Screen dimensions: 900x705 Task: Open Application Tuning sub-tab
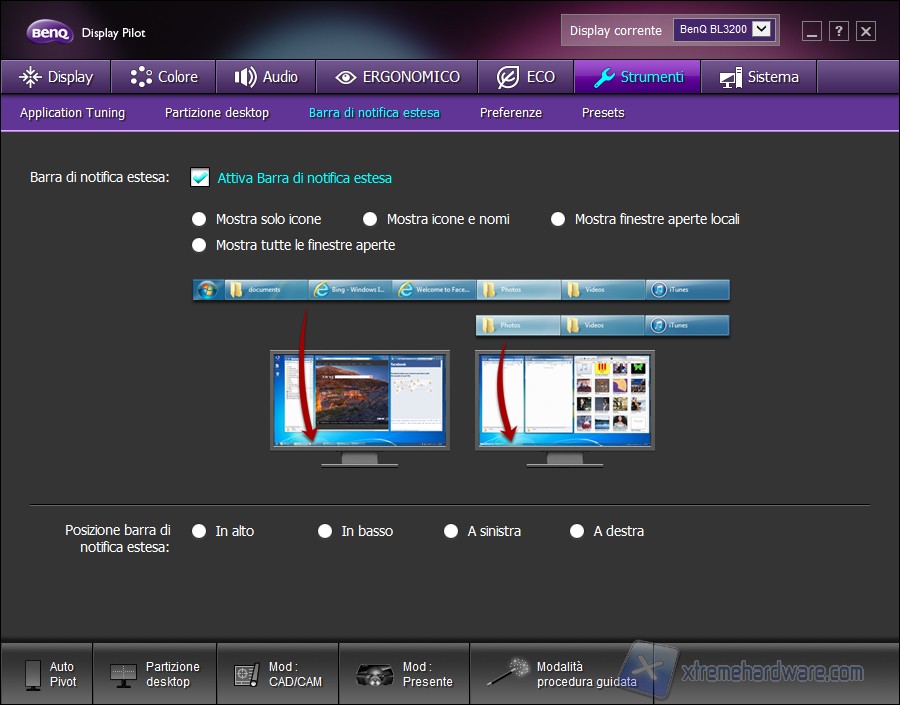click(x=72, y=113)
